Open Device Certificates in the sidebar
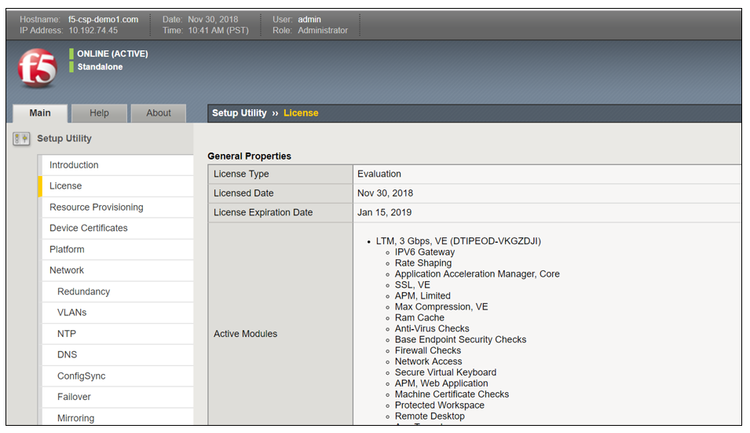This screenshot has width=750, height=433. [117, 228]
